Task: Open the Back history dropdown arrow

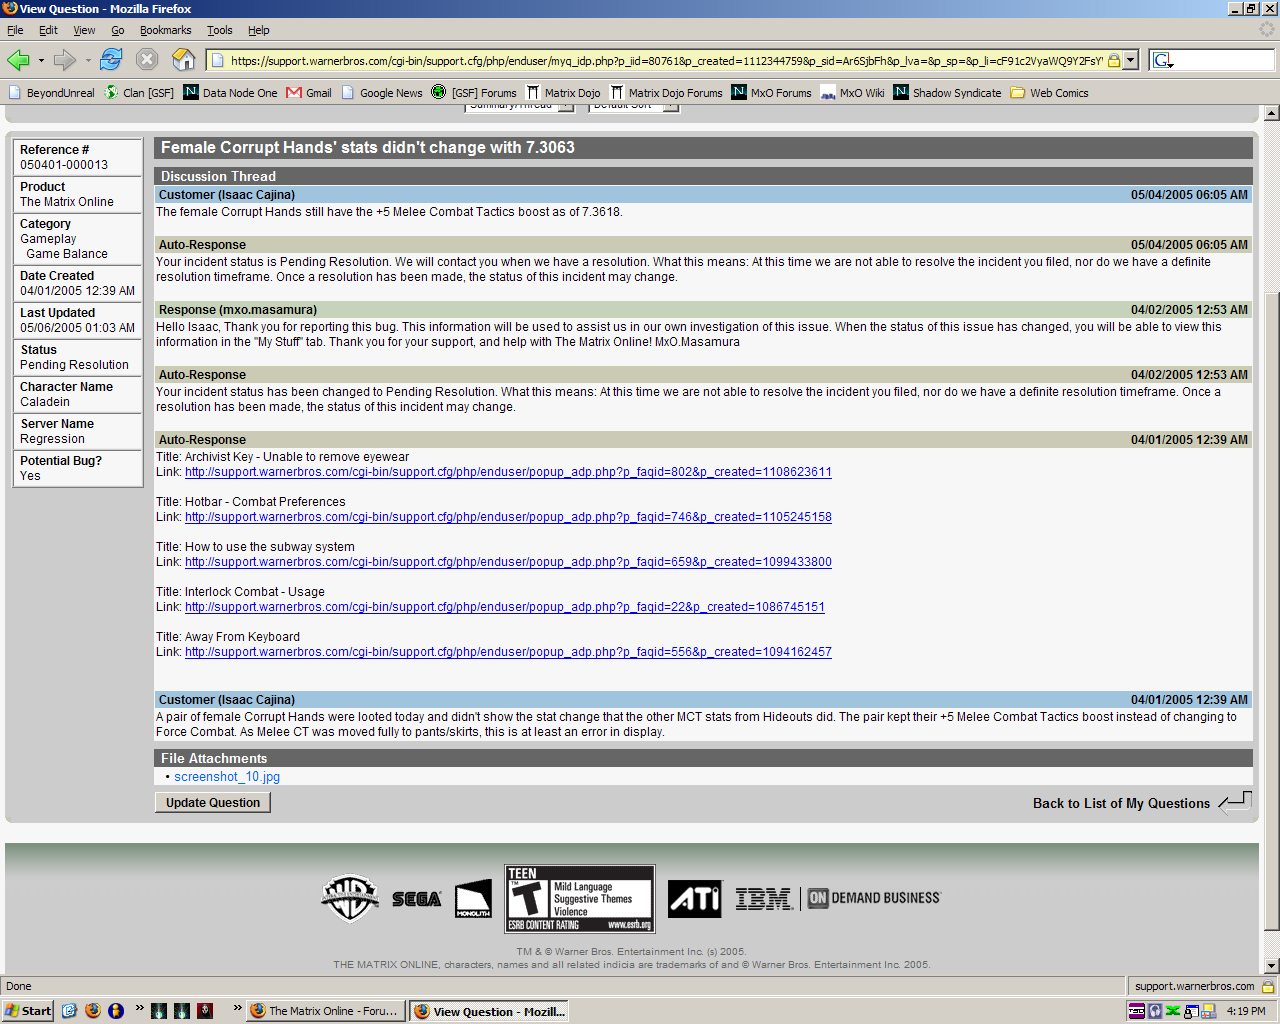Action: click(41, 61)
